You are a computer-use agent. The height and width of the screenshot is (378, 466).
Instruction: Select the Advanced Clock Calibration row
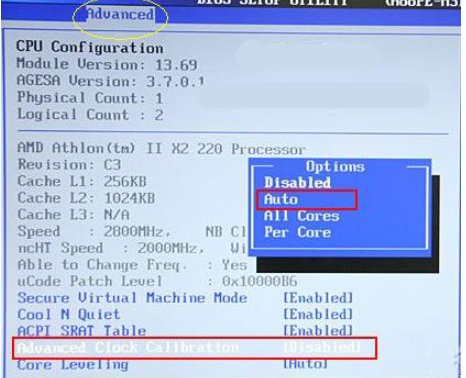[x=195, y=348]
